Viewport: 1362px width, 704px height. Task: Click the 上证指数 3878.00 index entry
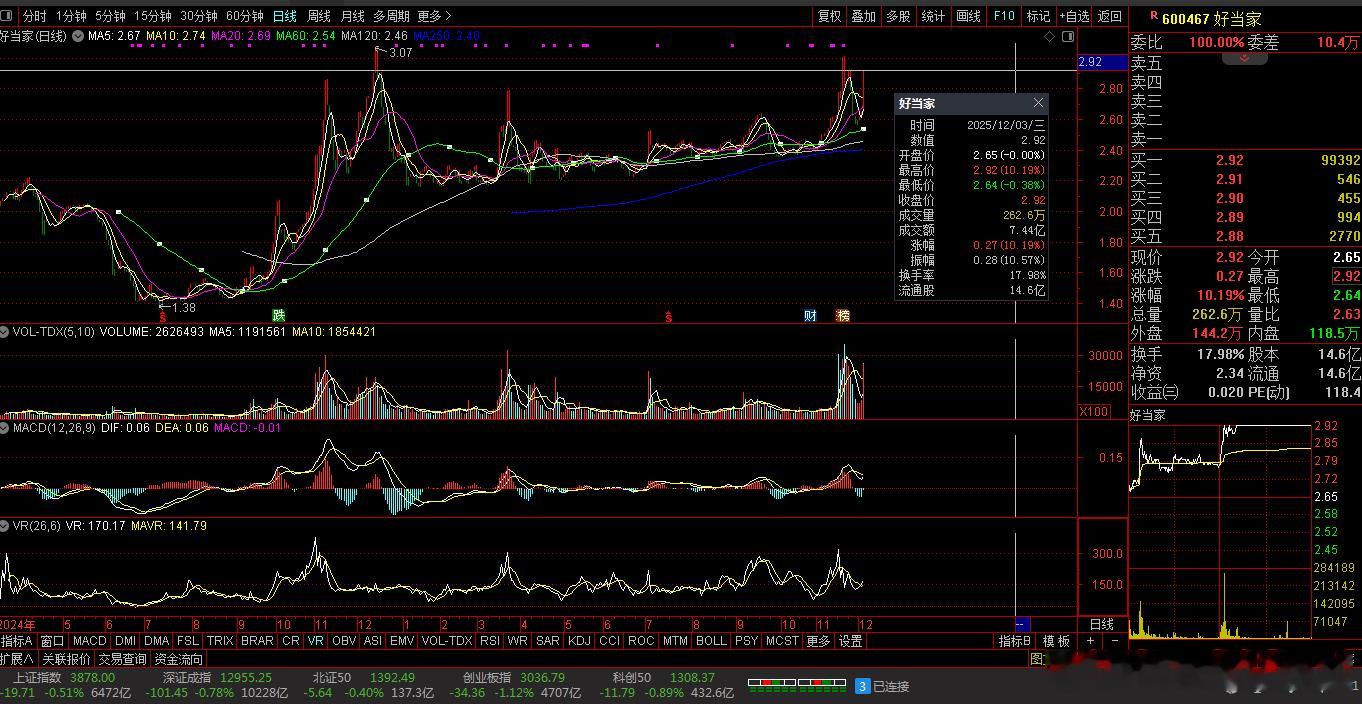64,677
